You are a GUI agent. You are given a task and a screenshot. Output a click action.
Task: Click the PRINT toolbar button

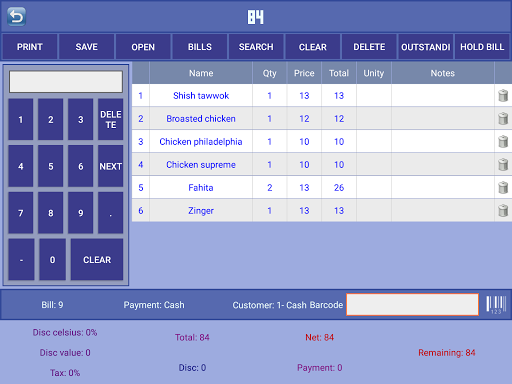30,47
